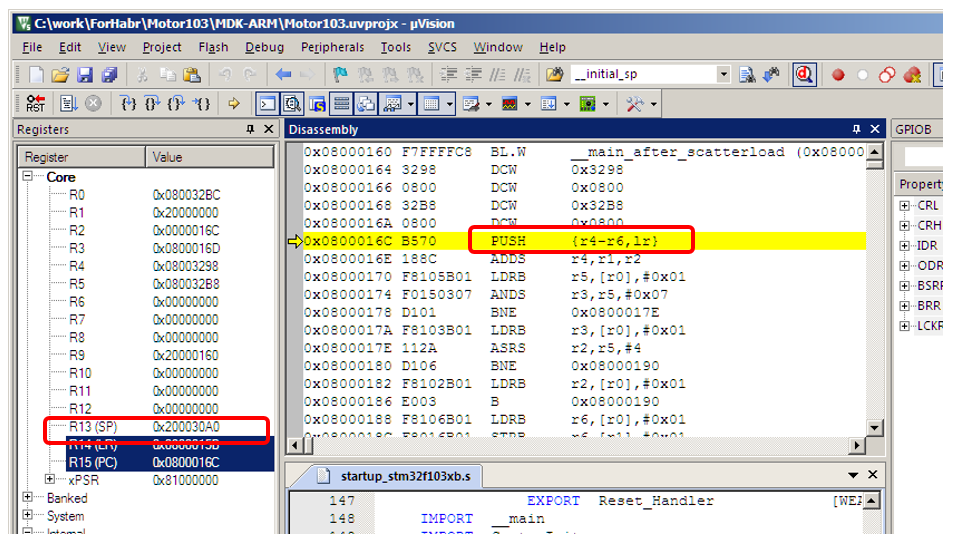The height and width of the screenshot is (544, 957).
Task: Expand the Banked register group
Action: tap(27, 497)
